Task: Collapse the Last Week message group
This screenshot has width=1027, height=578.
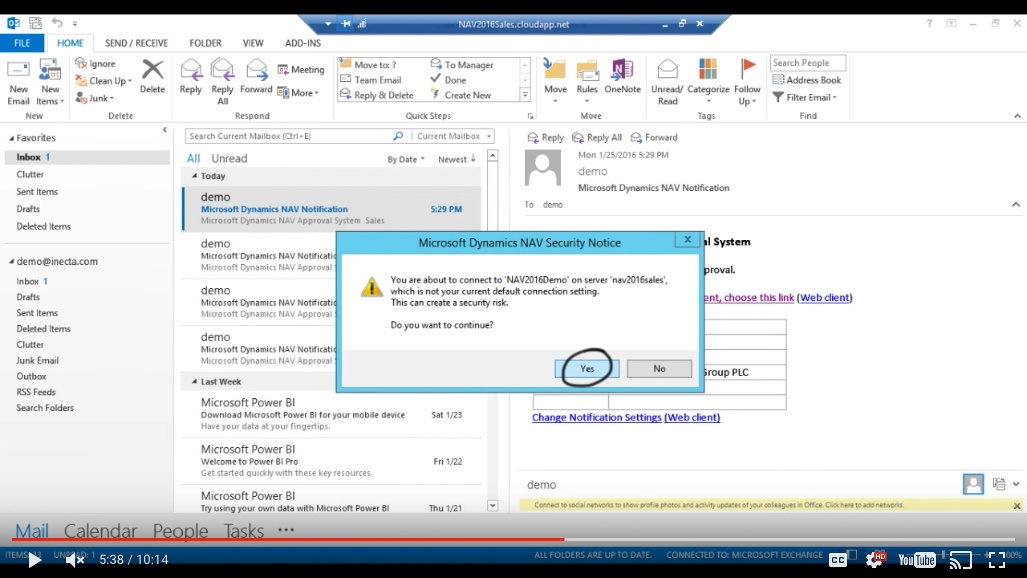Action: pyautogui.click(x=195, y=381)
